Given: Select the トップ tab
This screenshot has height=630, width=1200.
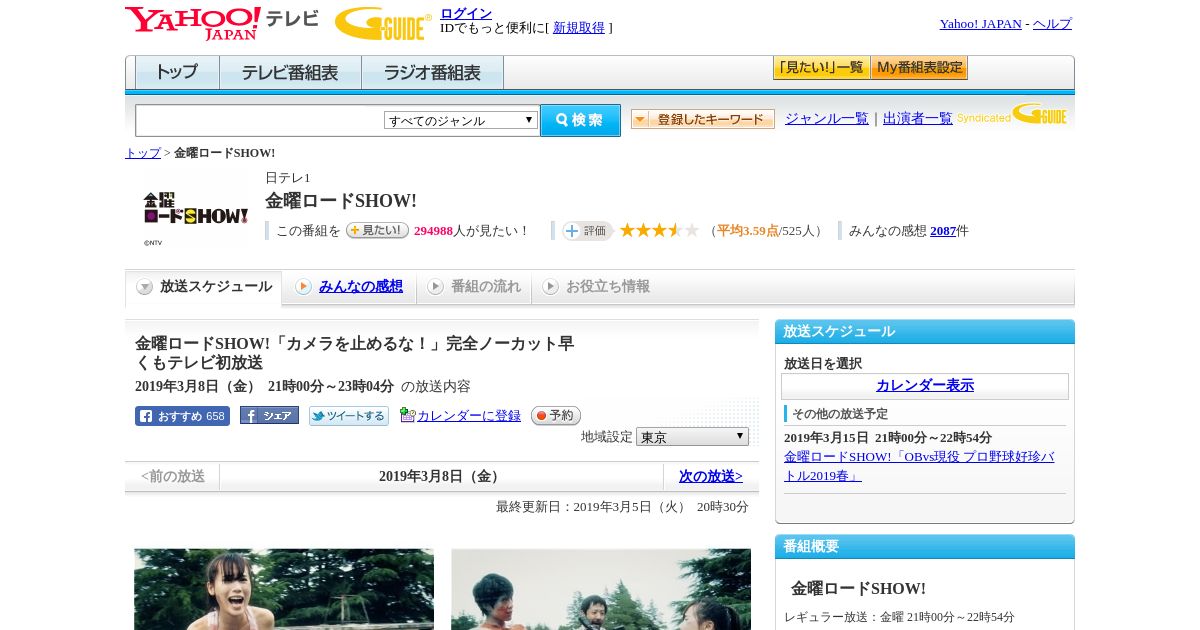Looking at the screenshot, I should pyautogui.click(x=177, y=72).
